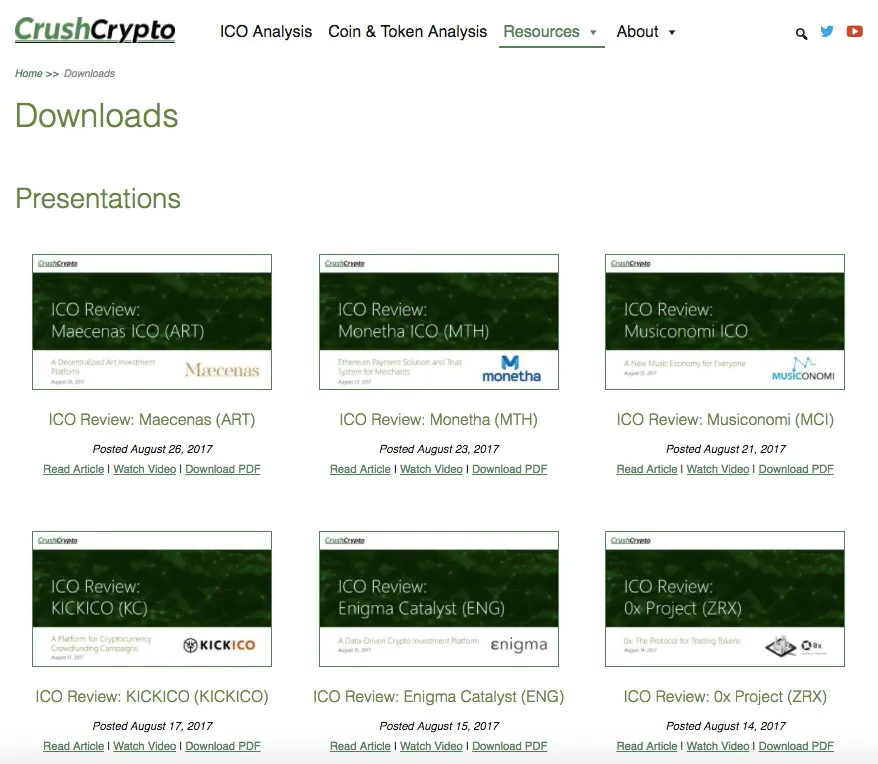Click the text Posted August 26, 2017
This screenshot has height=764, width=878.
click(152, 449)
